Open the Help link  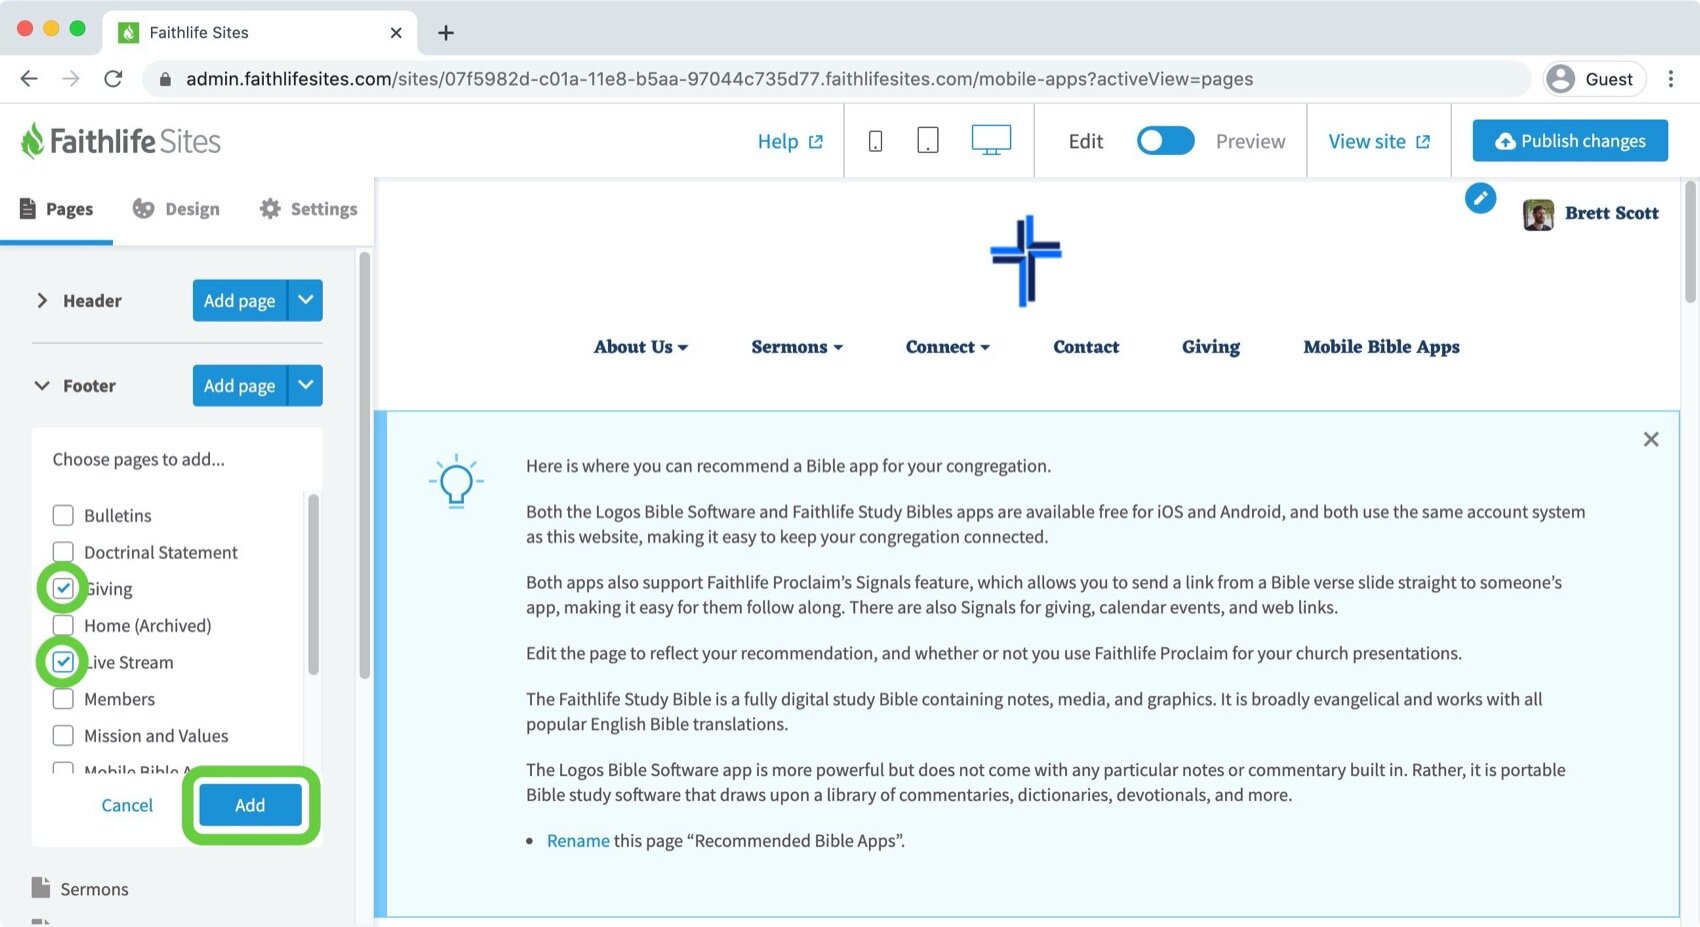point(790,141)
